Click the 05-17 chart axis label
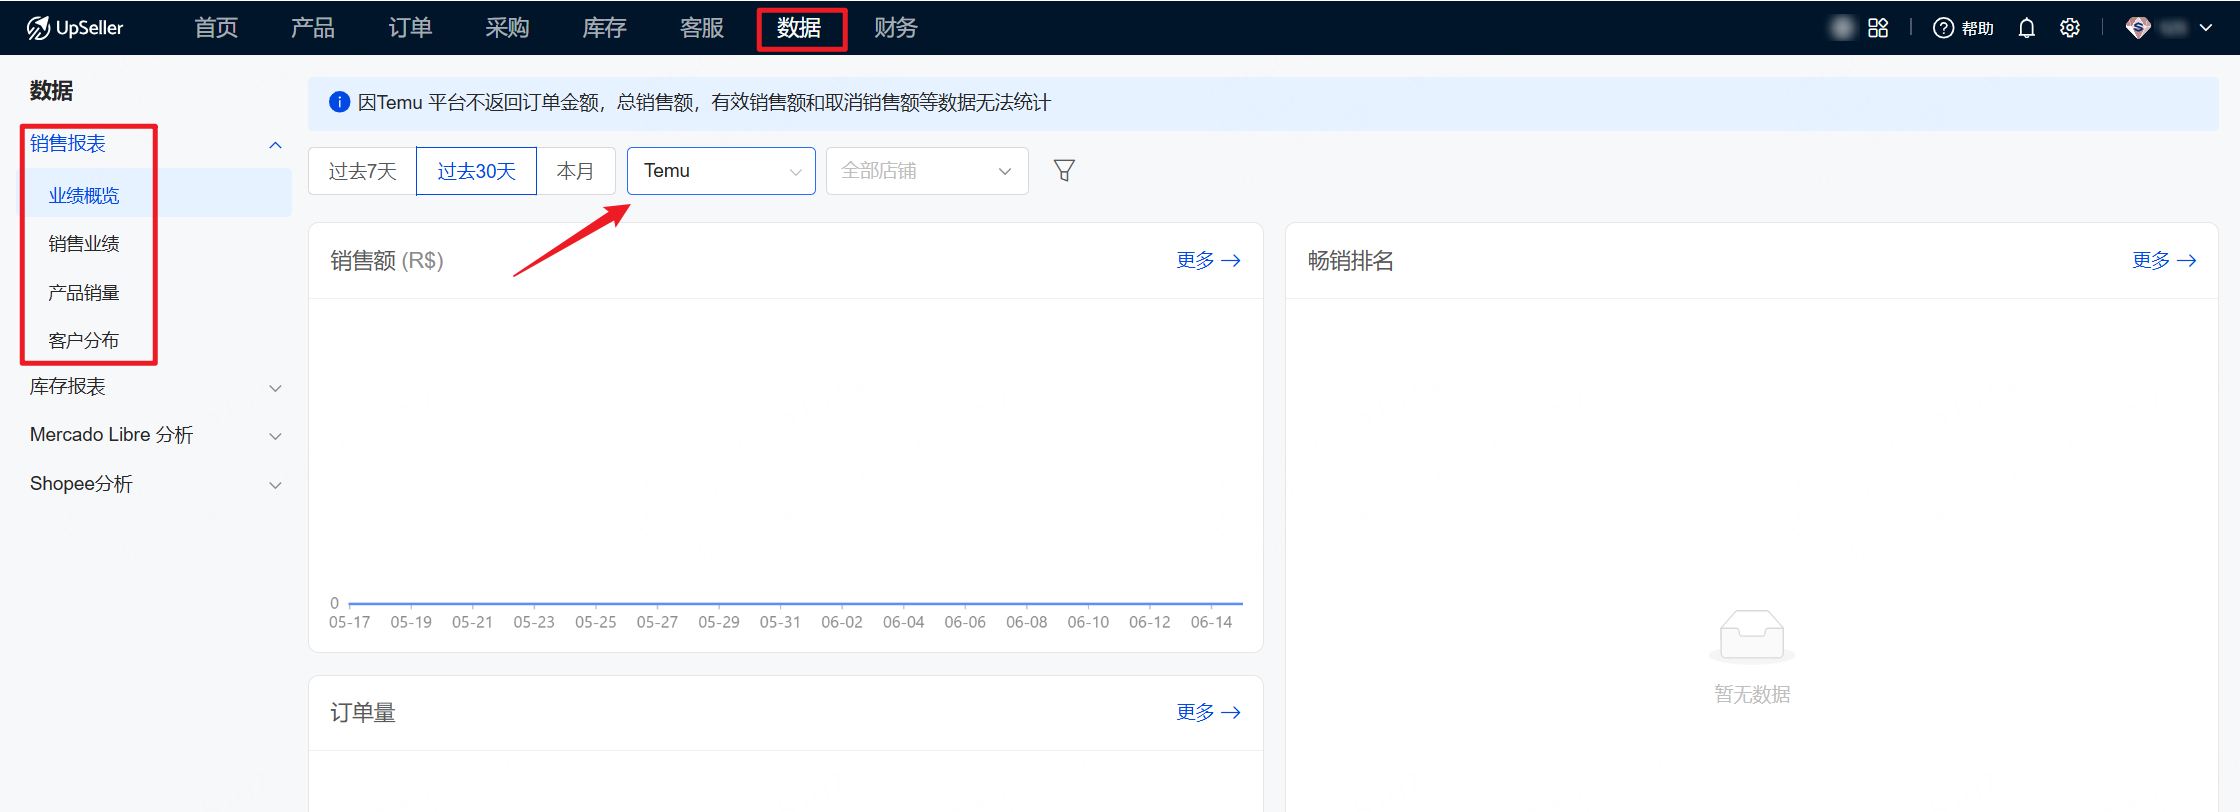Image resolution: width=2240 pixels, height=812 pixels. tap(349, 622)
